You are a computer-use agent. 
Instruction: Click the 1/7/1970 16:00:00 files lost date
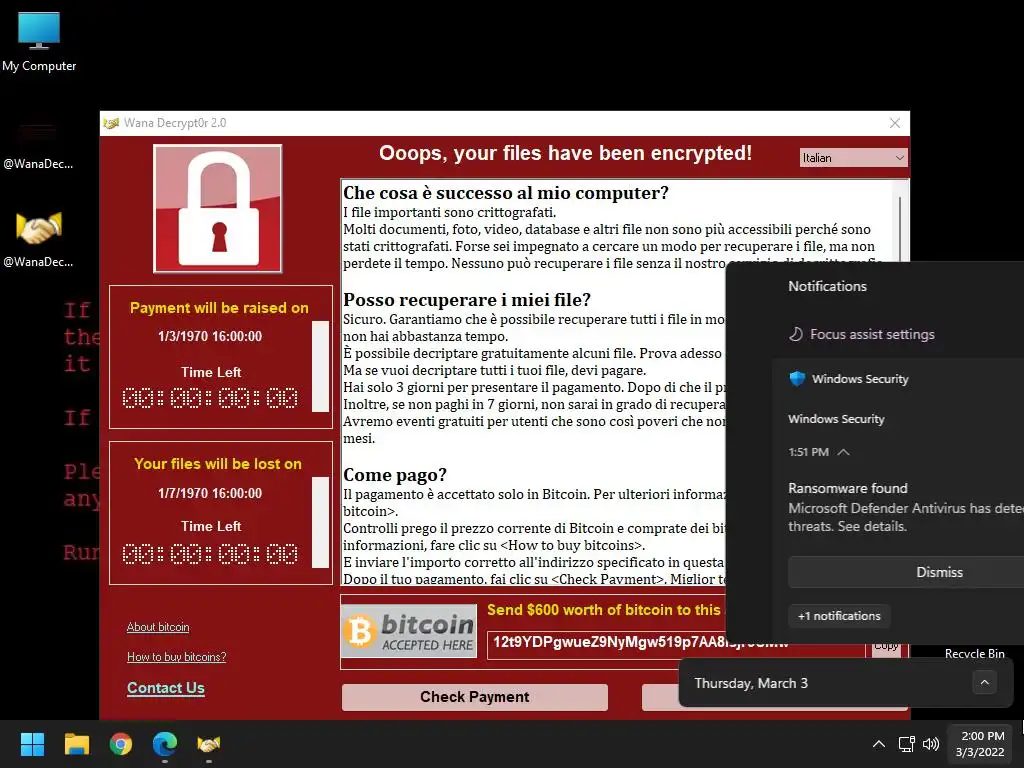coord(210,493)
